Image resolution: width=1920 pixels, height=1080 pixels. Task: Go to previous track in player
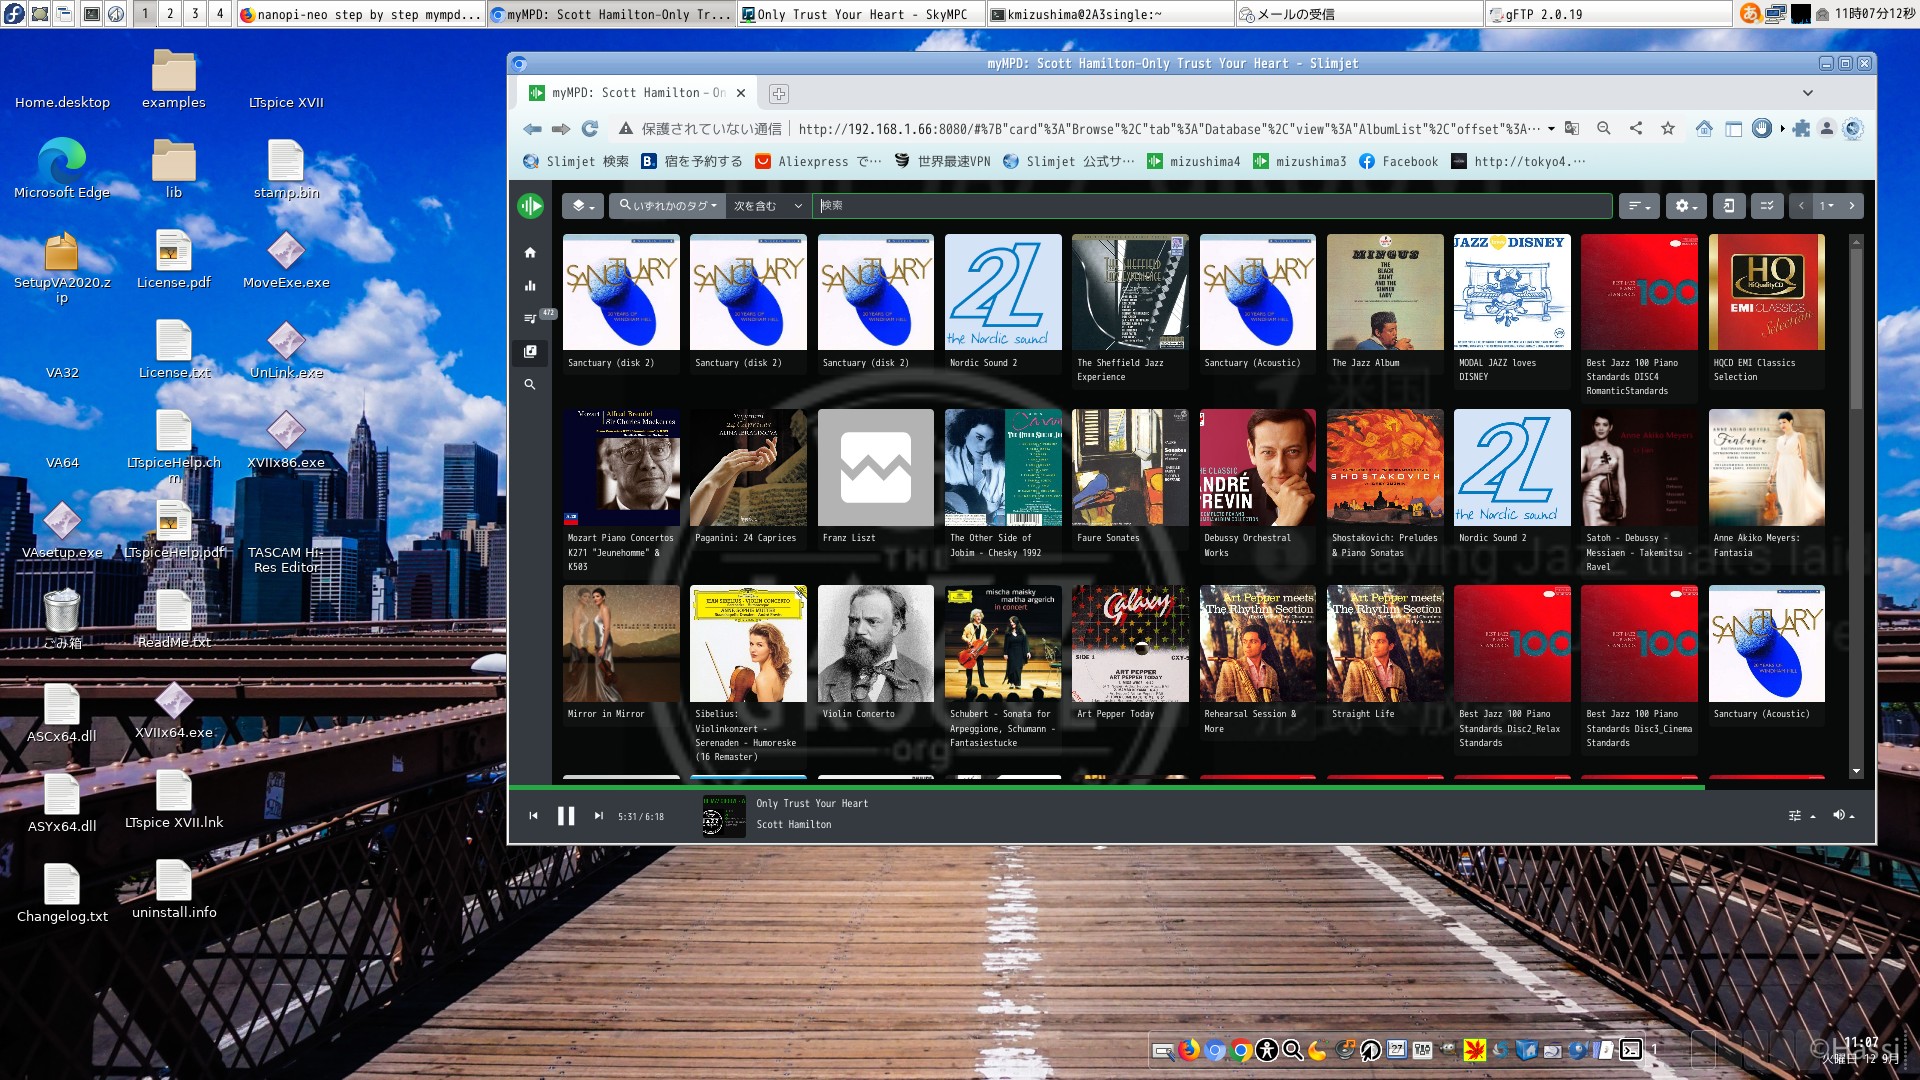click(533, 816)
